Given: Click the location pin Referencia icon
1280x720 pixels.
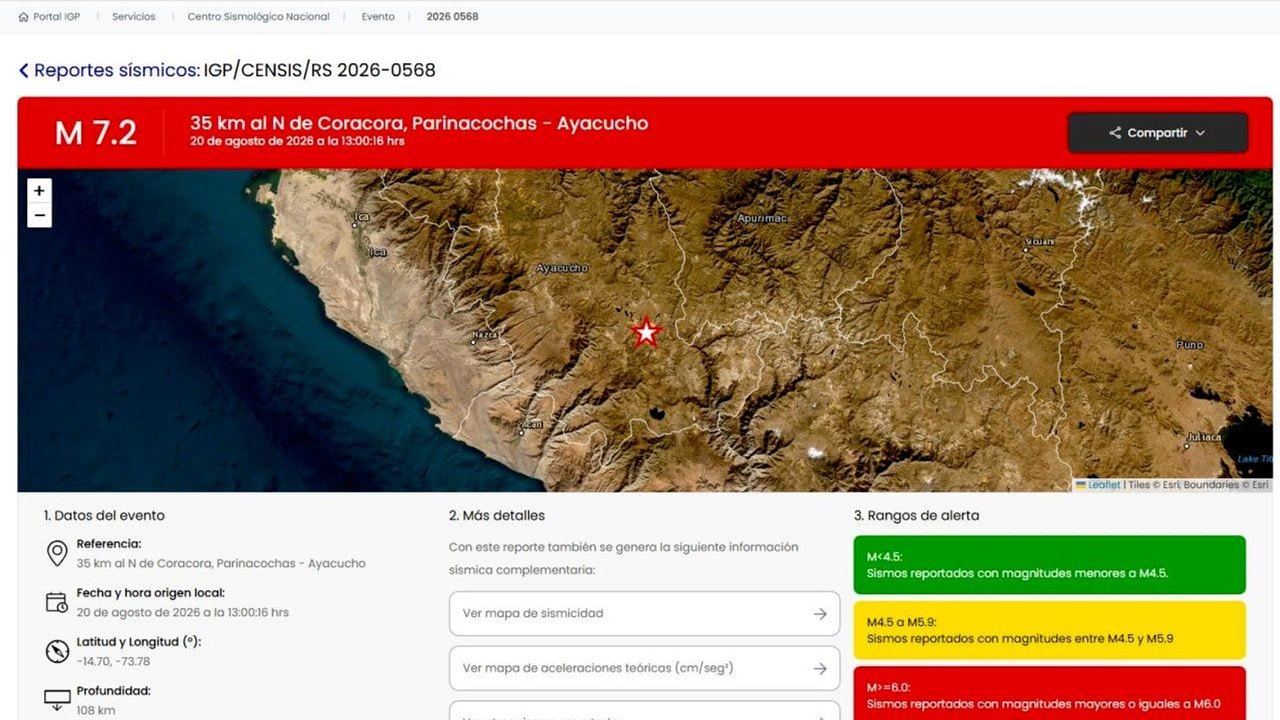Looking at the screenshot, I should coord(57,553).
